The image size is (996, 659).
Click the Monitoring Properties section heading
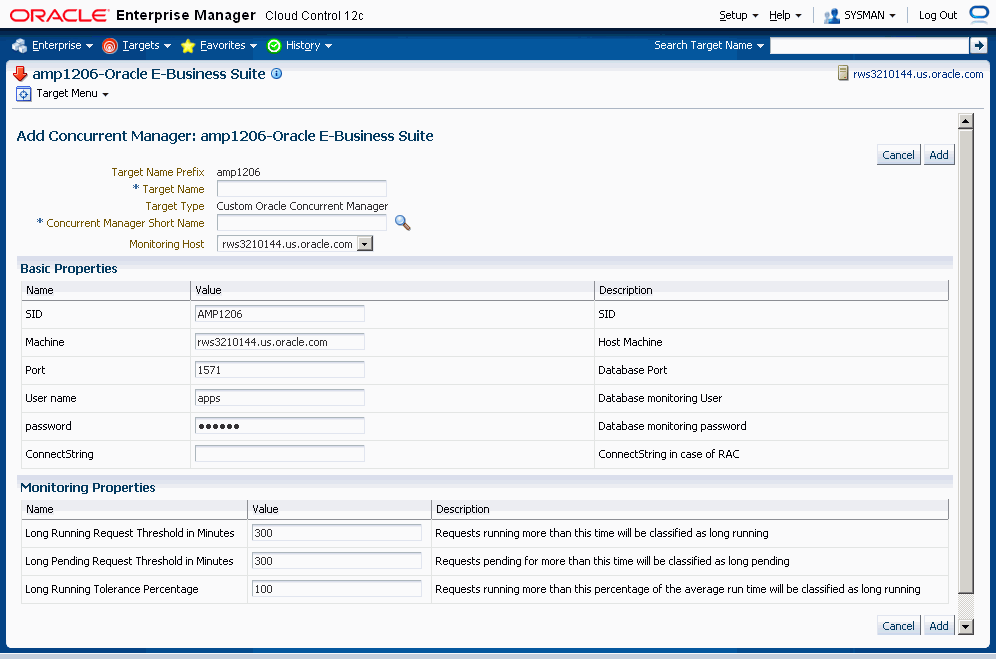pos(88,487)
